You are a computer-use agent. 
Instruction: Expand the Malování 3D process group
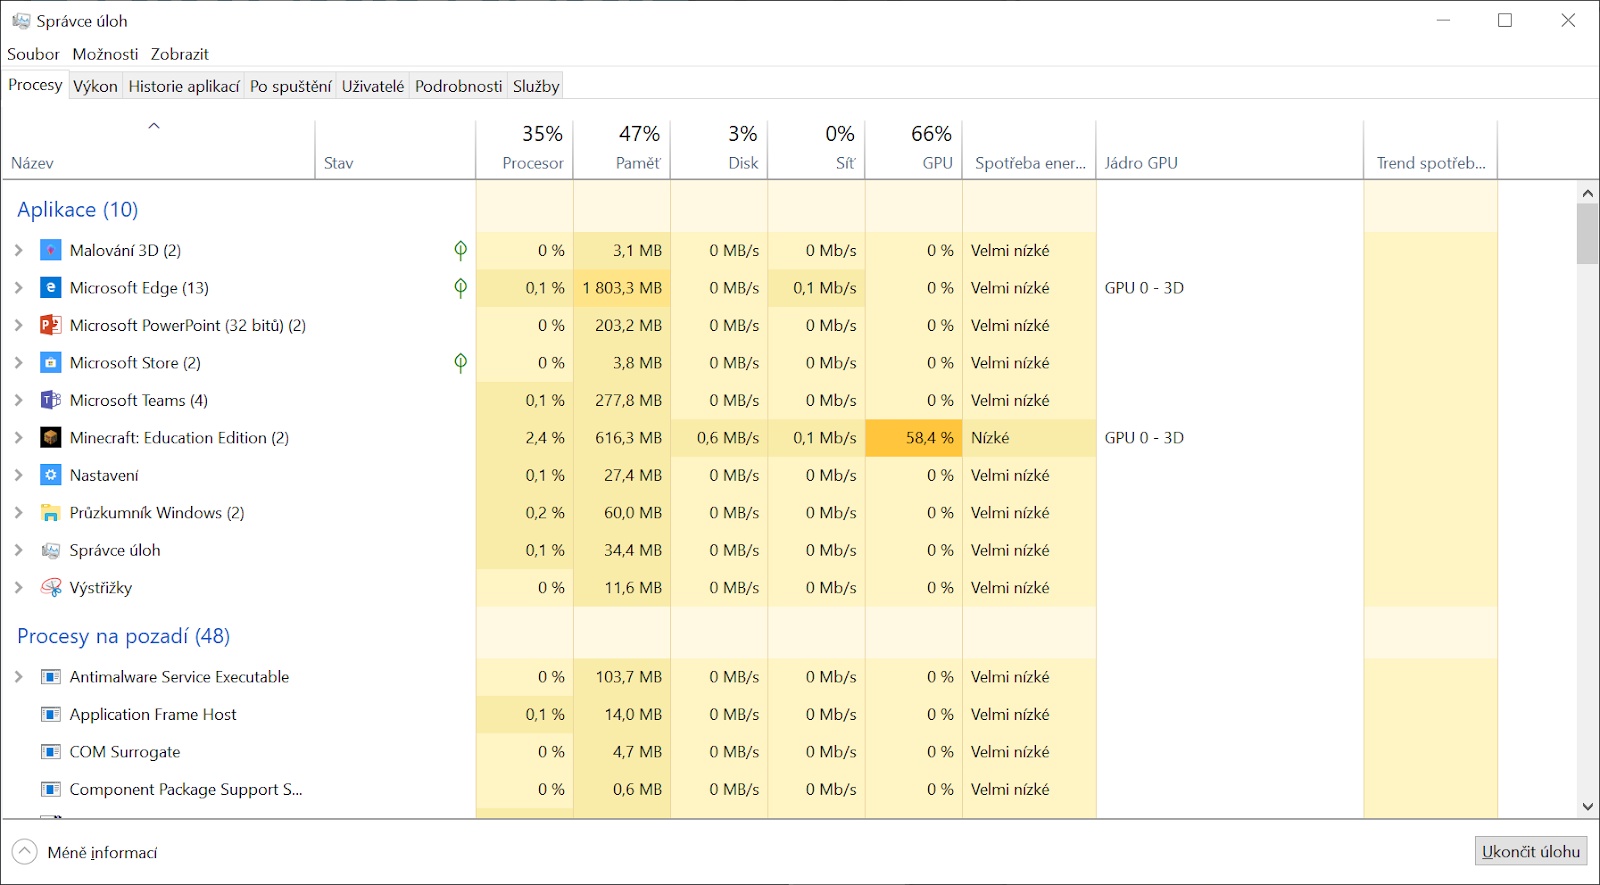(x=18, y=250)
